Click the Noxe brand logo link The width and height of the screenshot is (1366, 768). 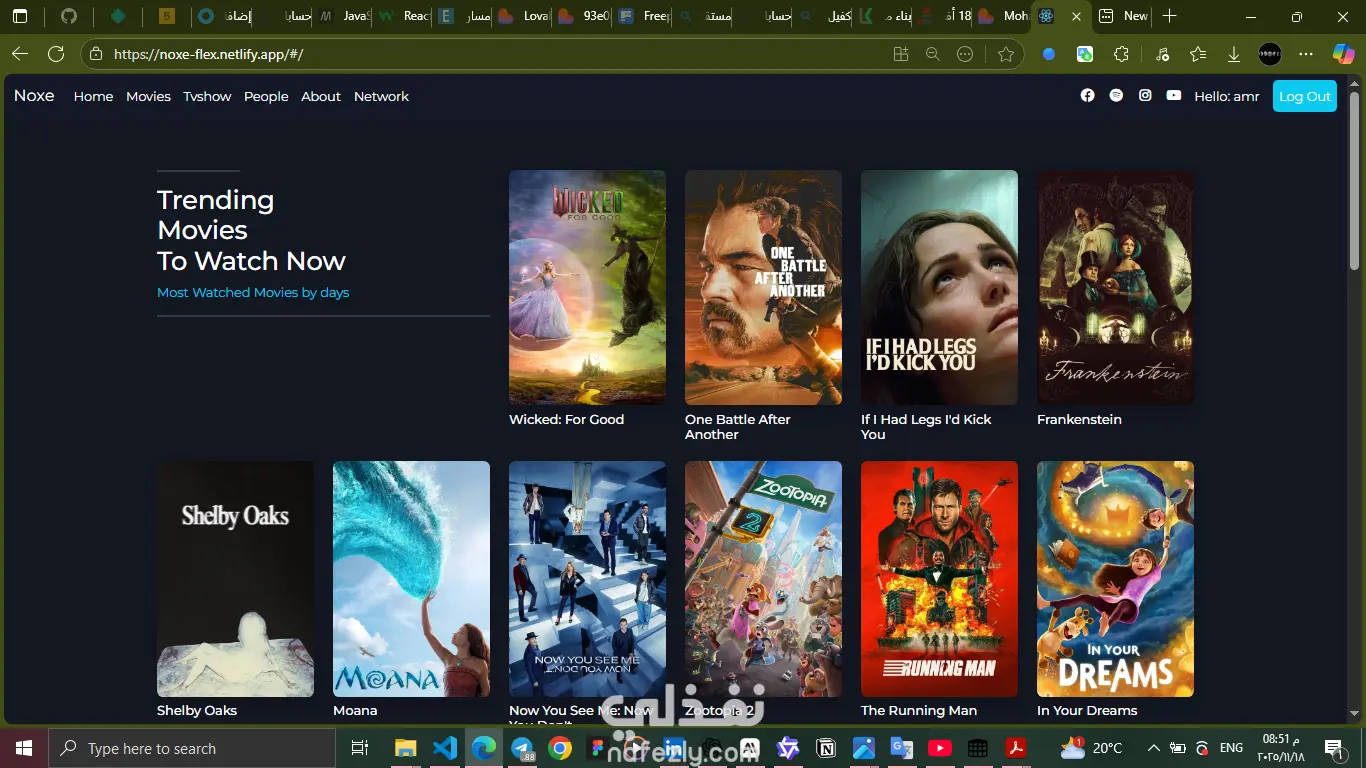point(34,96)
